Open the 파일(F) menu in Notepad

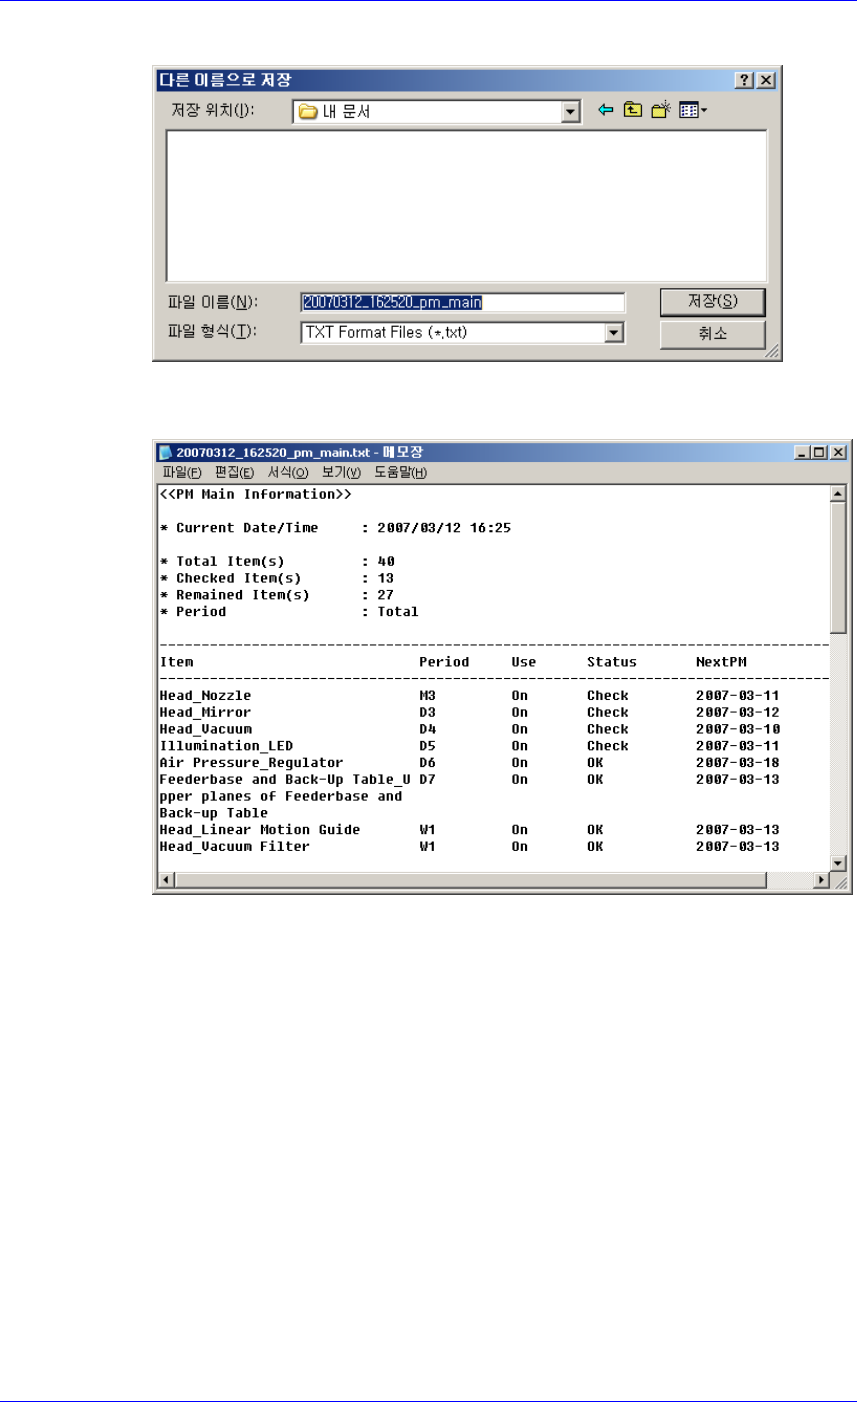(x=181, y=472)
